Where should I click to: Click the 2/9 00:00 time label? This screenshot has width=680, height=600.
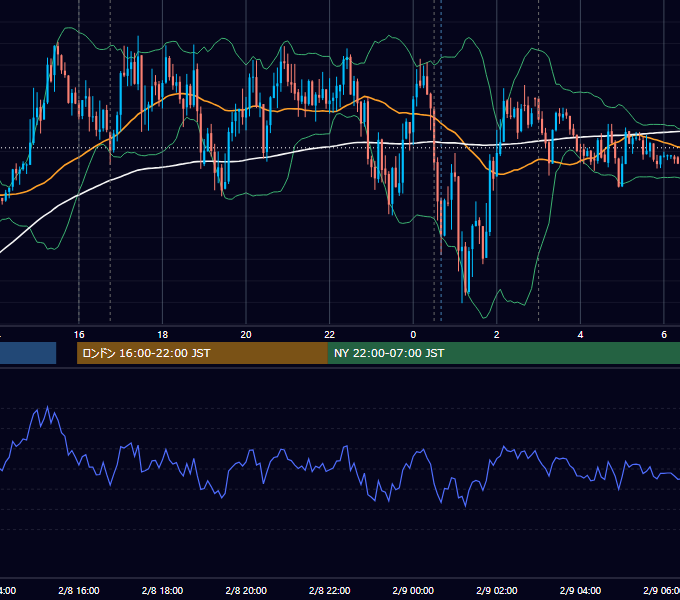tap(413, 590)
